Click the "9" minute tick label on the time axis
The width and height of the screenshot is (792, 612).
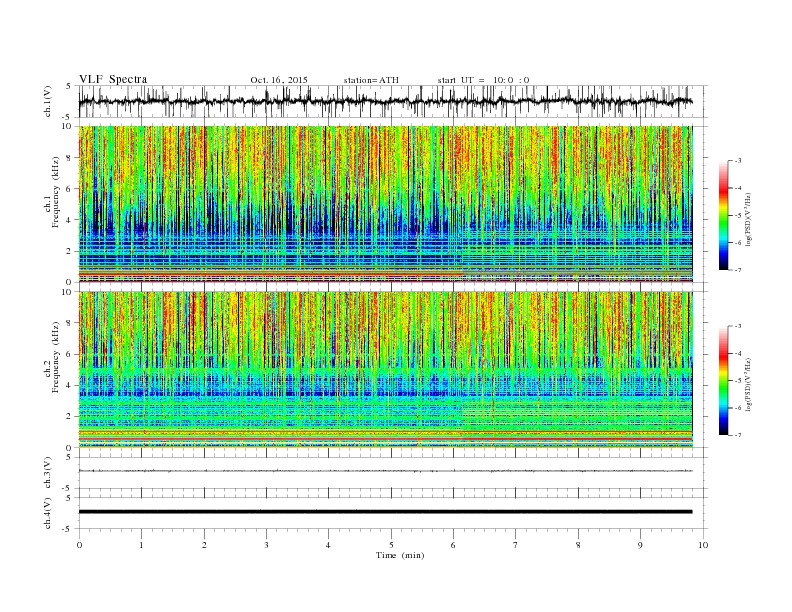(x=640, y=545)
